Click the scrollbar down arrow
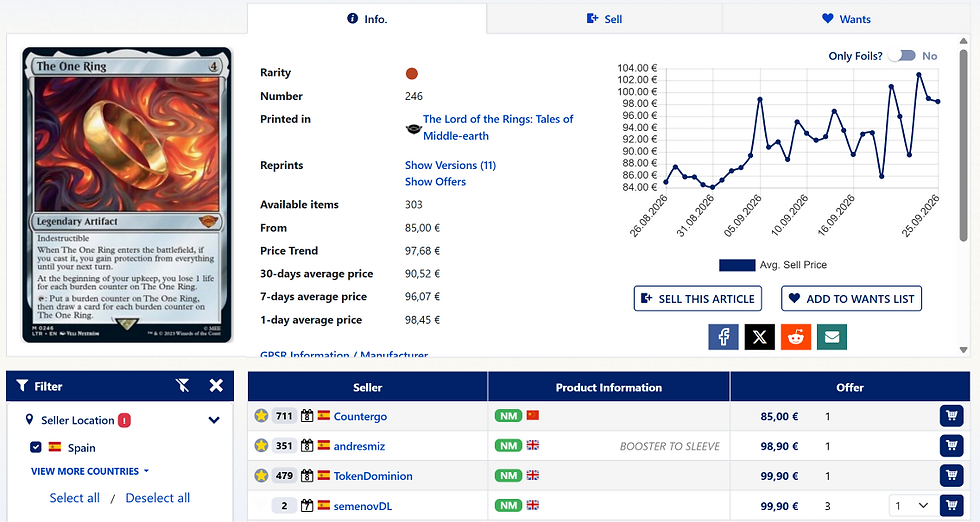This screenshot has width=980, height=522. coord(963,350)
